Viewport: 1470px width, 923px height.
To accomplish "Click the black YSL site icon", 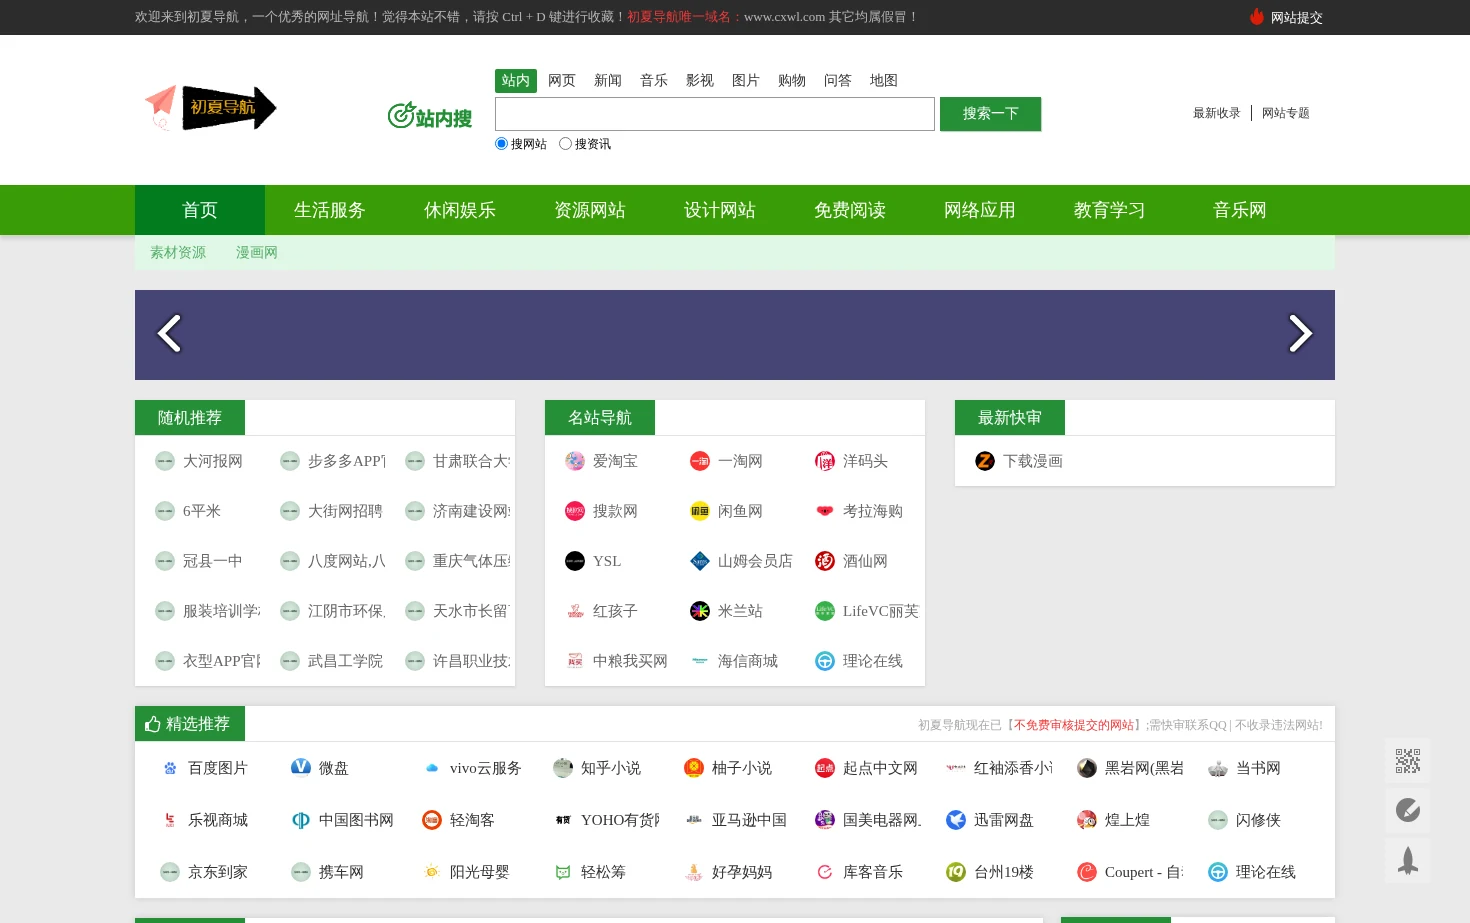I will (575, 561).
